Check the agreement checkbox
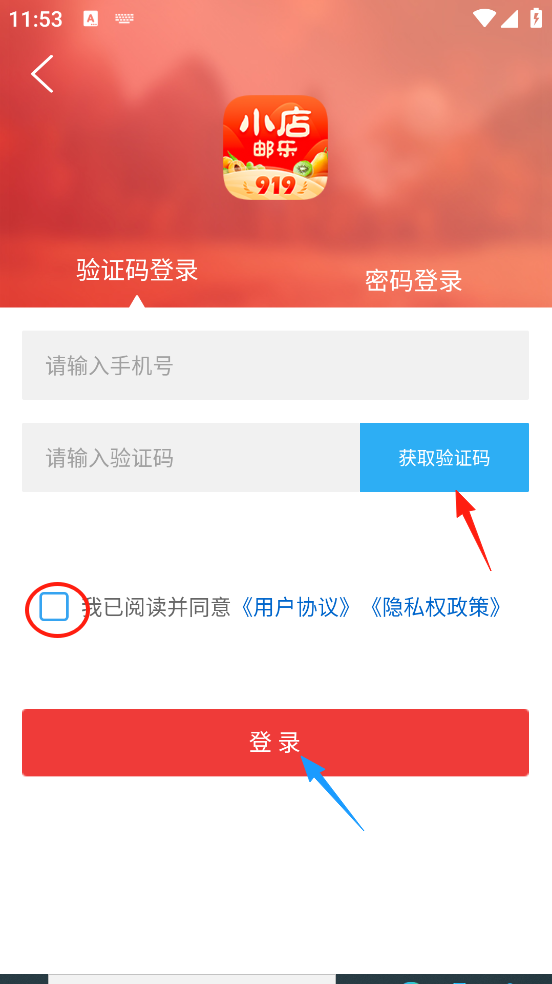The height and width of the screenshot is (984, 552). [x=54, y=607]
